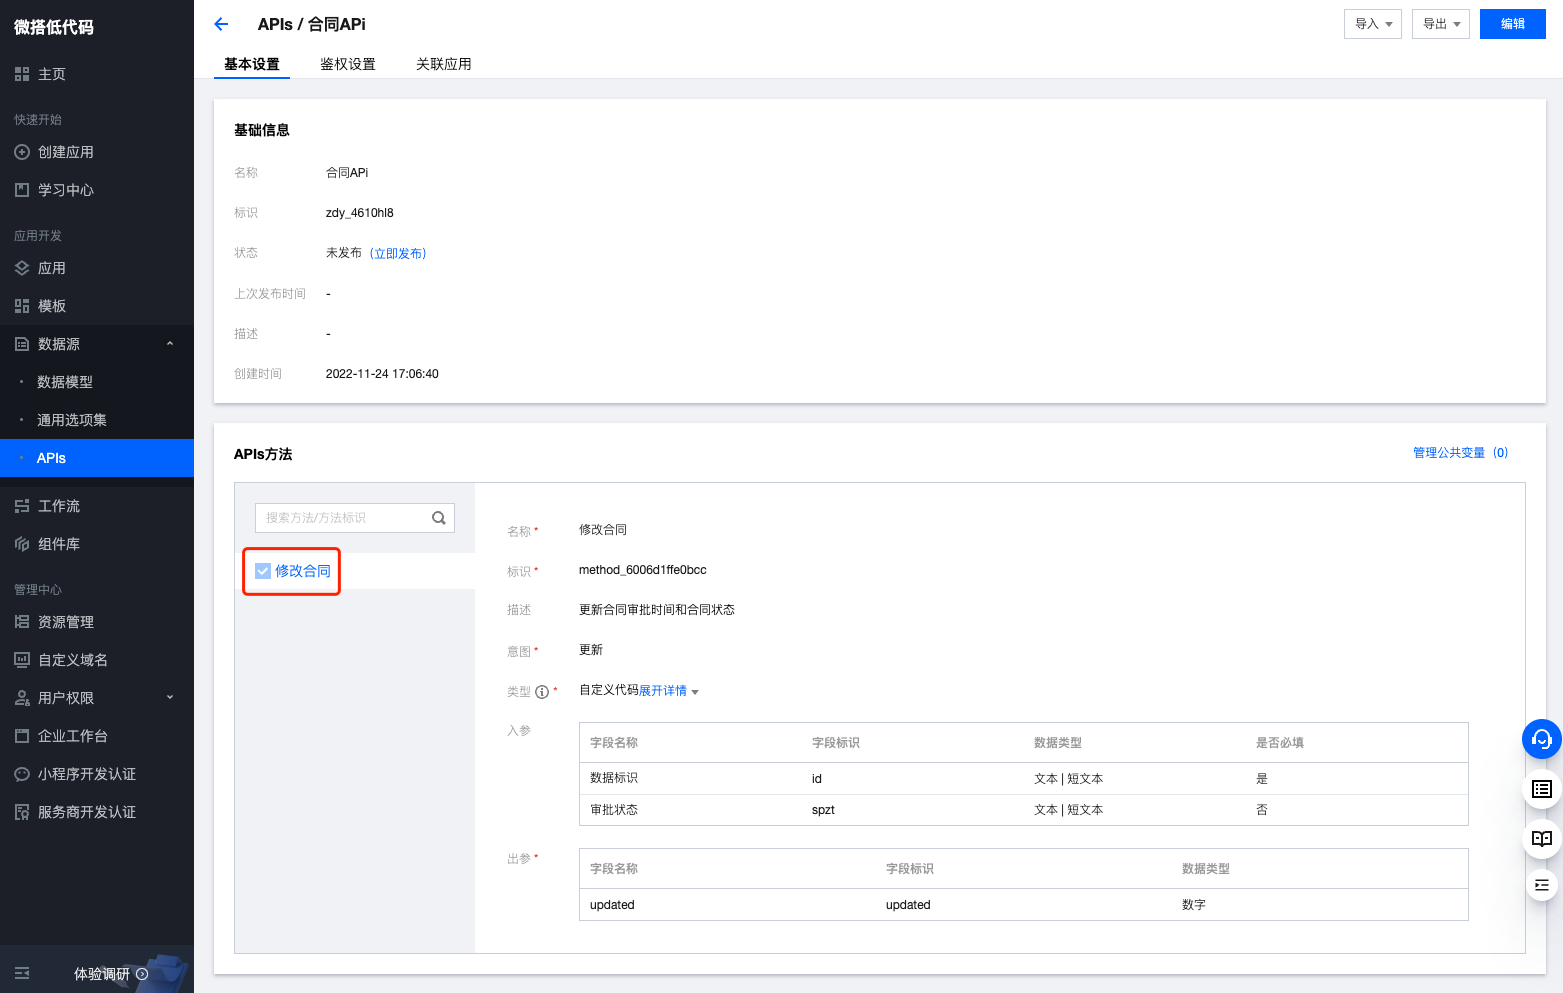Click the 组件库 component icon

(22, 544)
